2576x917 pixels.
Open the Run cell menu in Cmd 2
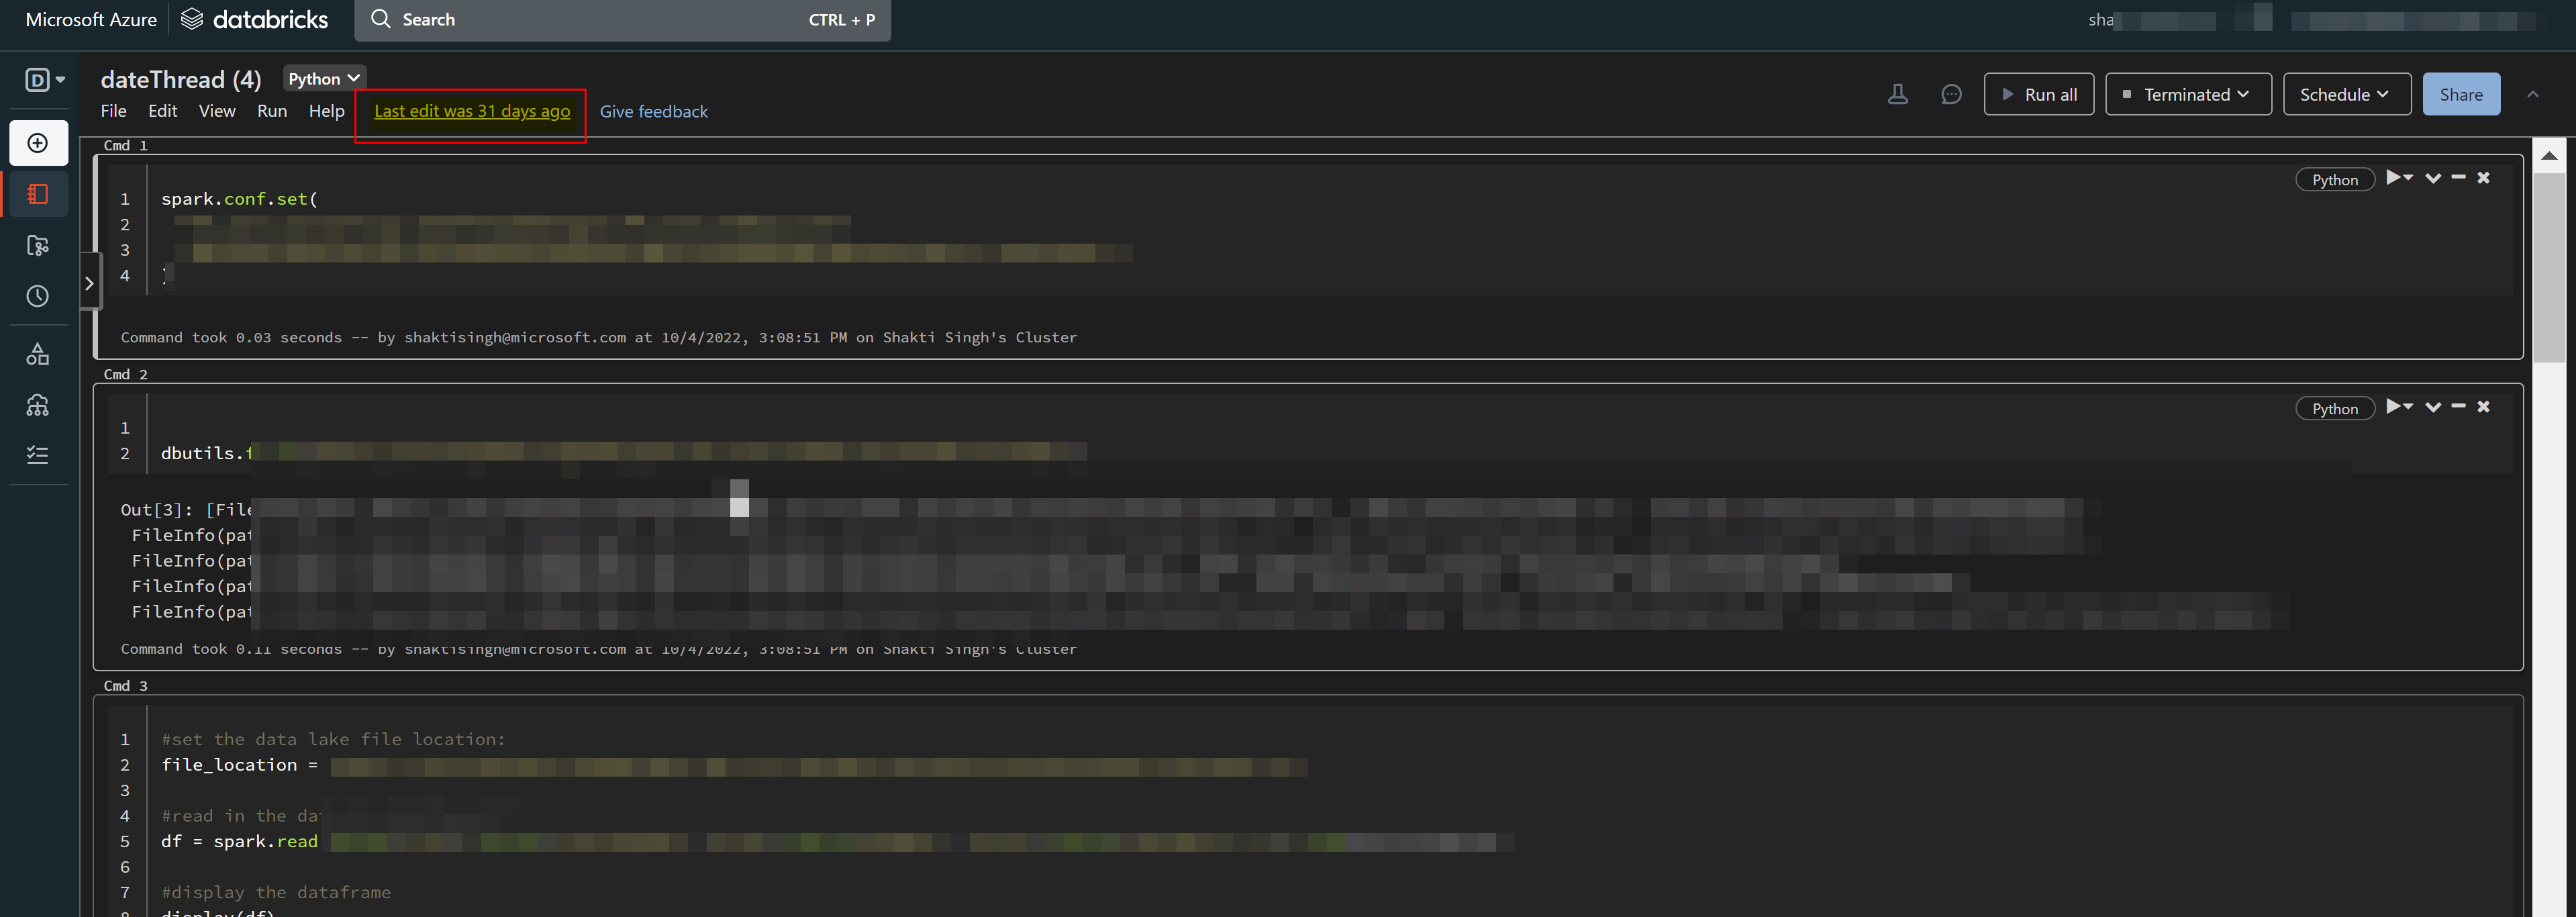coord(2399,406)
